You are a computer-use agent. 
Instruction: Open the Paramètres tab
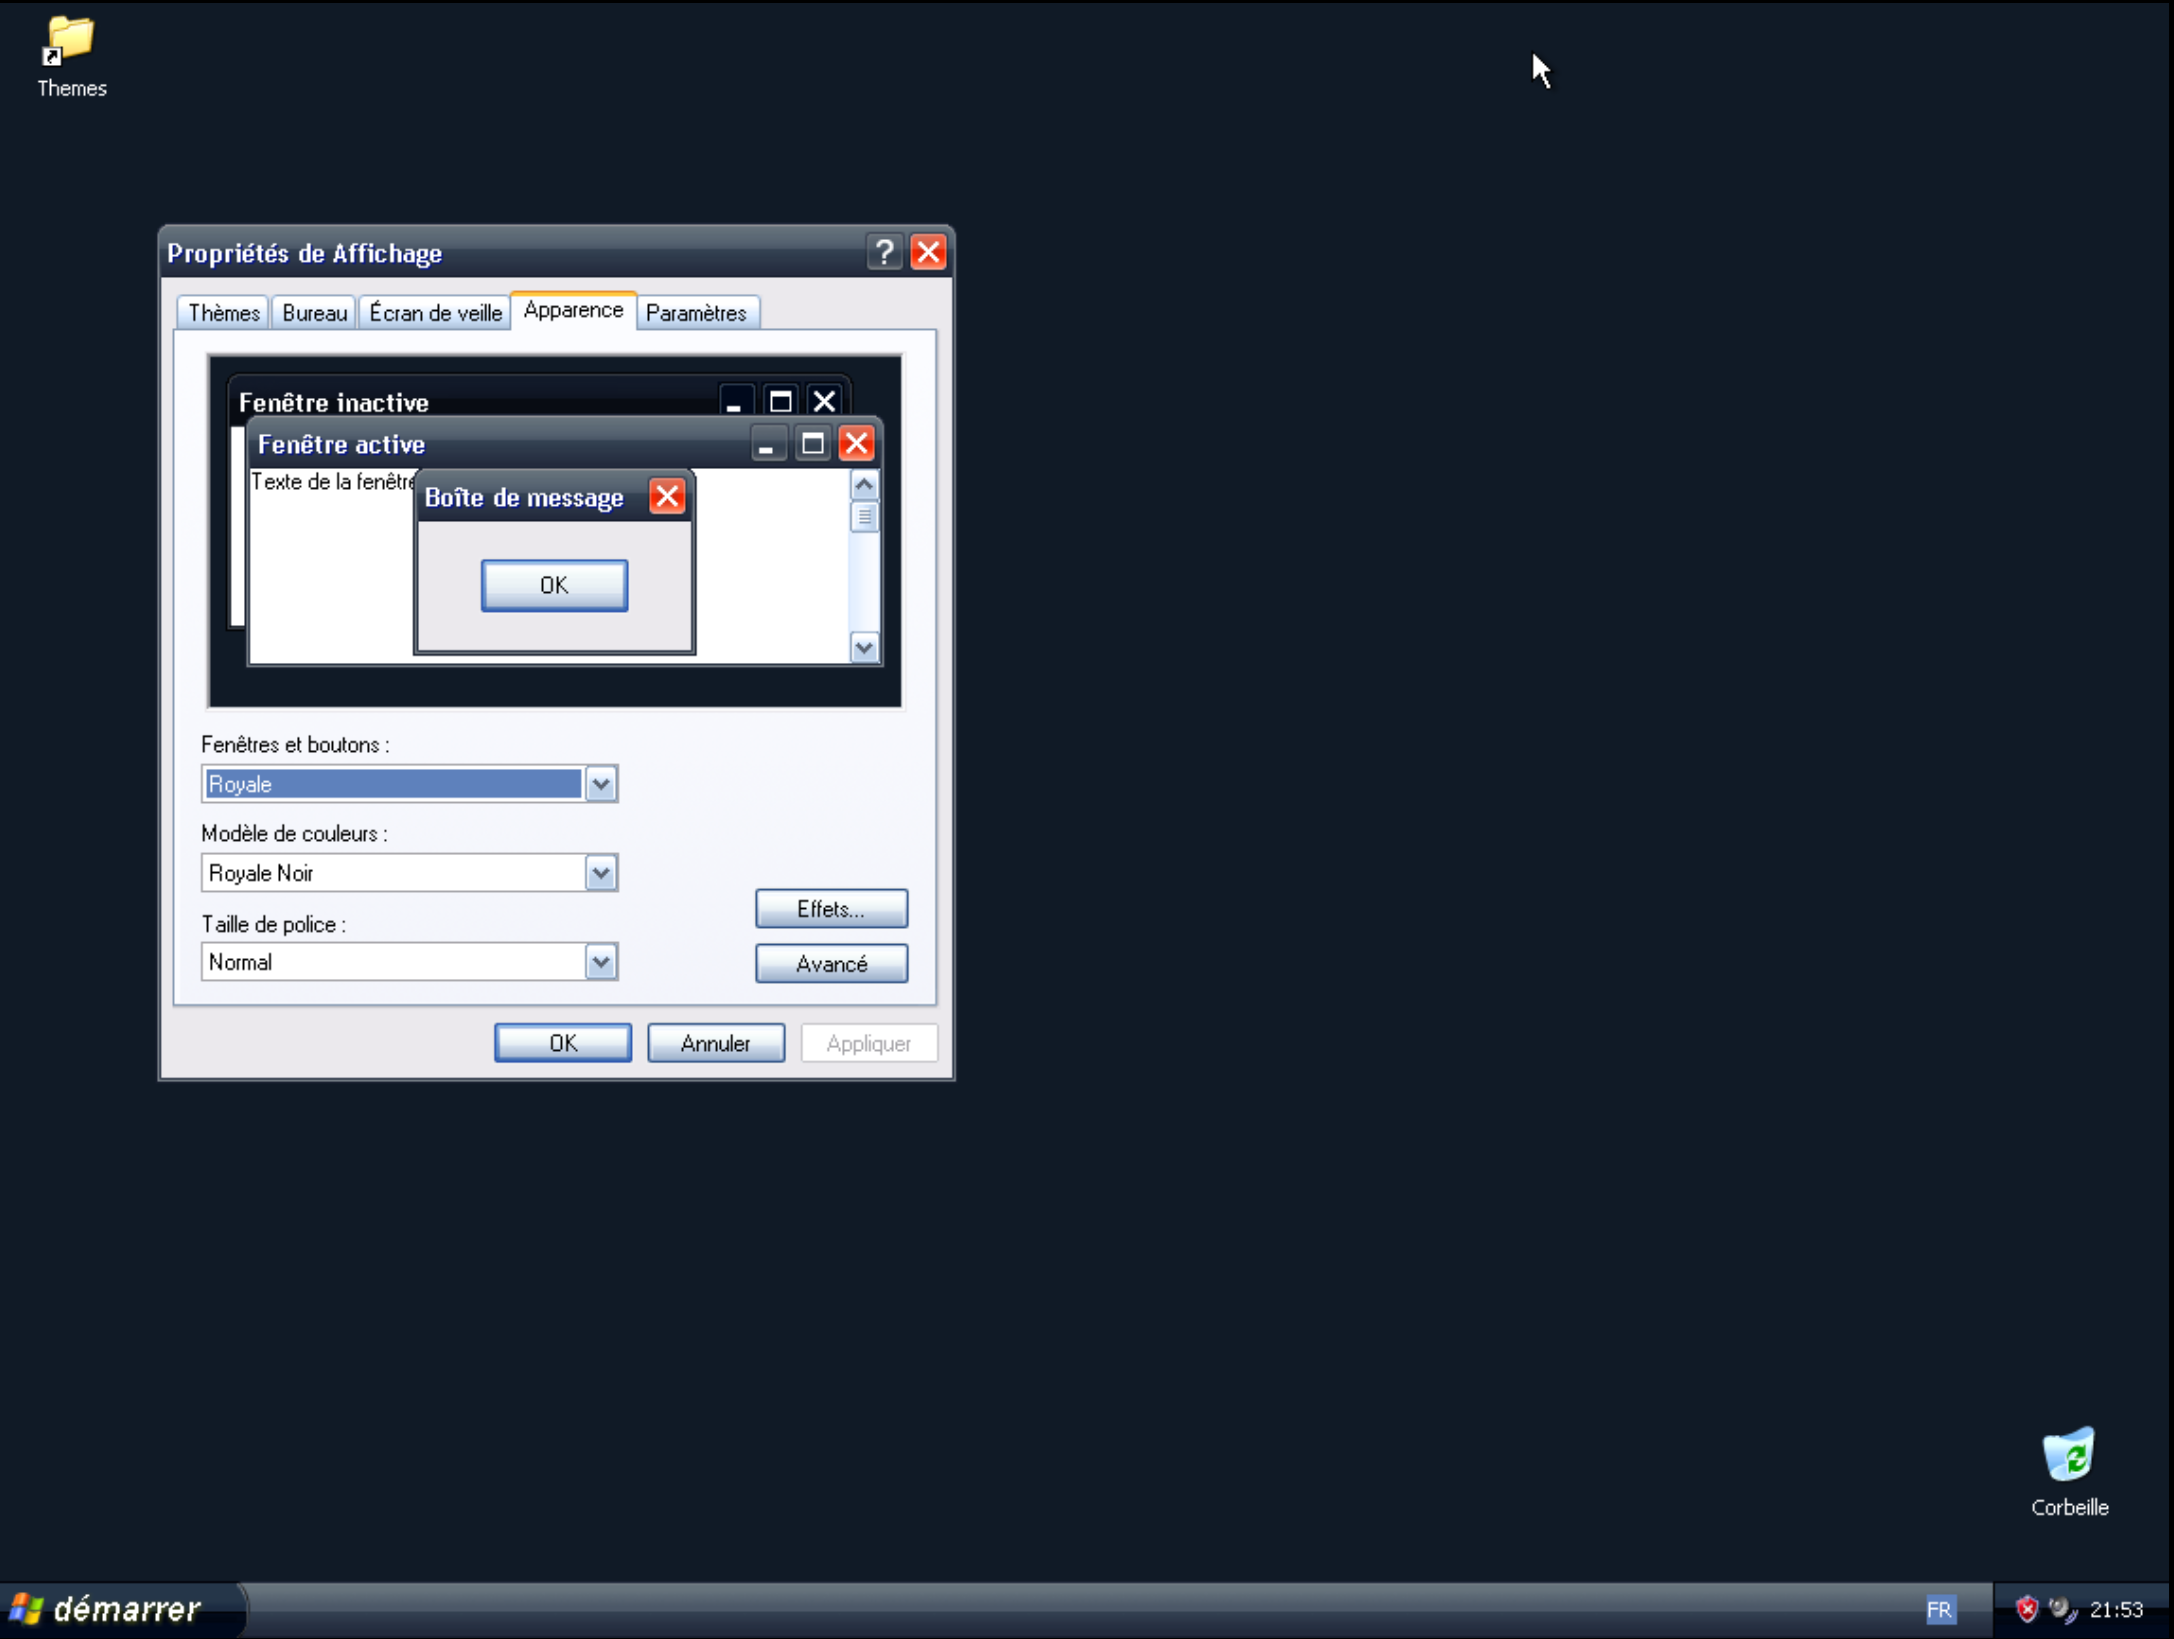pyautogui.click(x=696, y=313)
